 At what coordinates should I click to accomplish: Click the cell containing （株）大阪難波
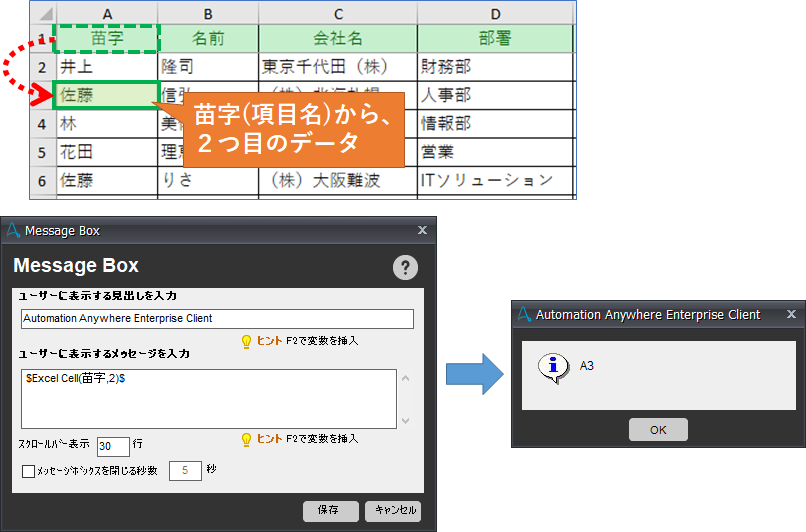(338, 180)
